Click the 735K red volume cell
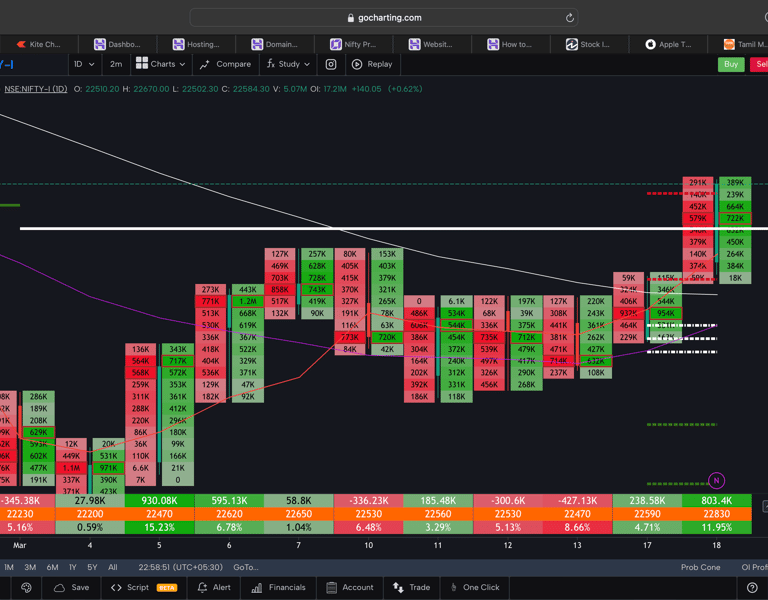Screen dimensions: 768x600 (x=489, y=337)
